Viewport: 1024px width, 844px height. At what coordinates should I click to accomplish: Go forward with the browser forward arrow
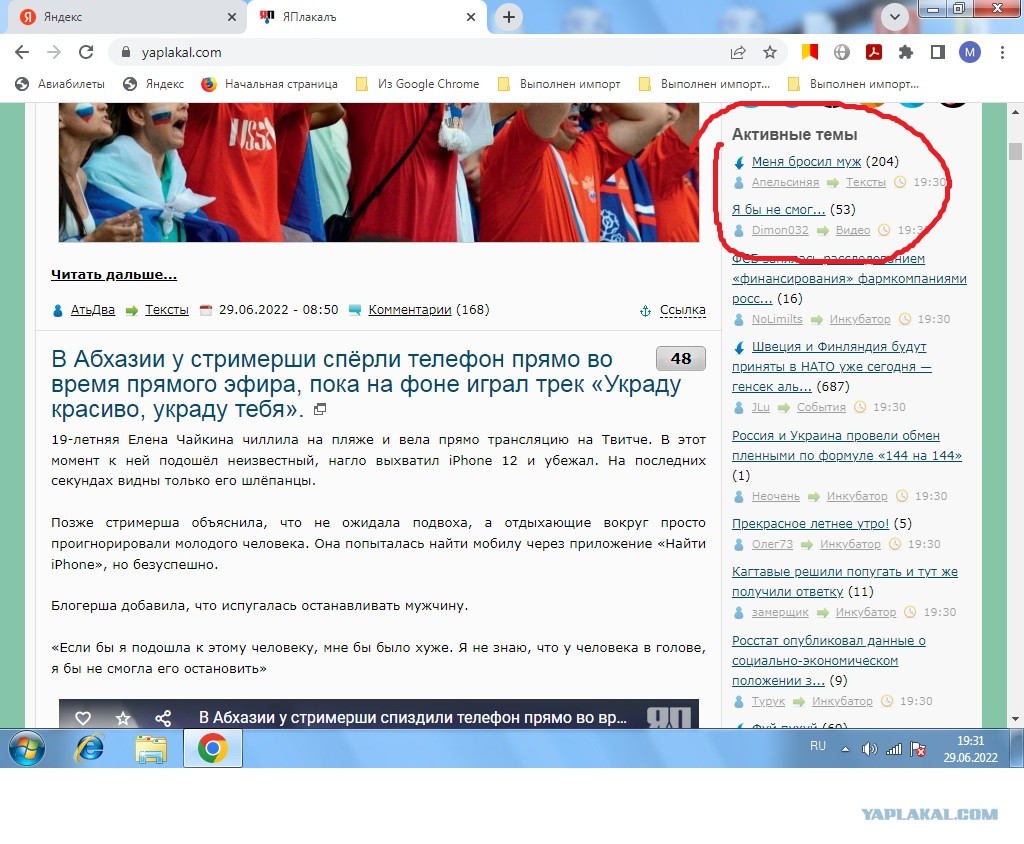point(54,52)
